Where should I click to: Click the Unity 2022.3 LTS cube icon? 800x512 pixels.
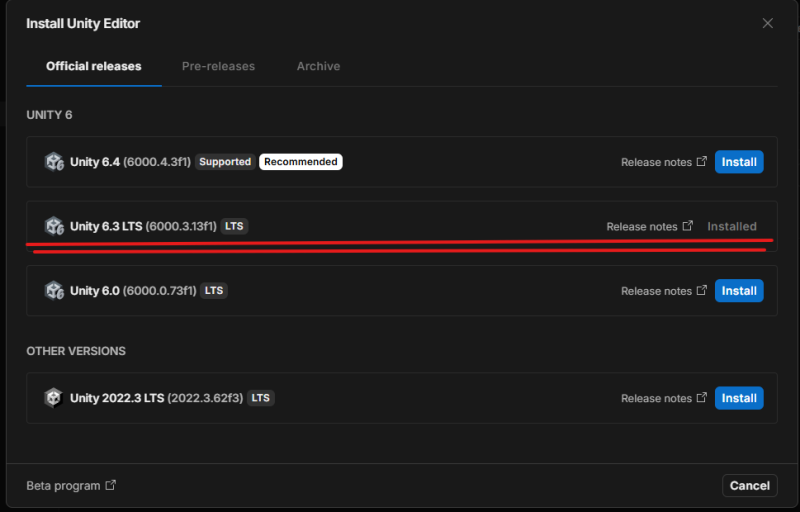54,398
